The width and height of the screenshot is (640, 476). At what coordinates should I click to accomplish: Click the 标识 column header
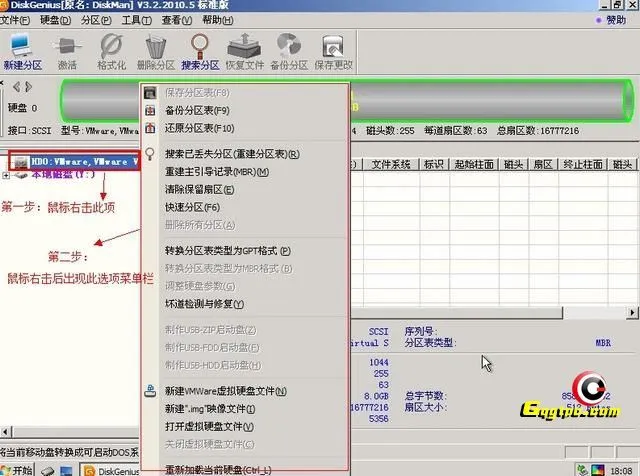[x=434, y=165]
